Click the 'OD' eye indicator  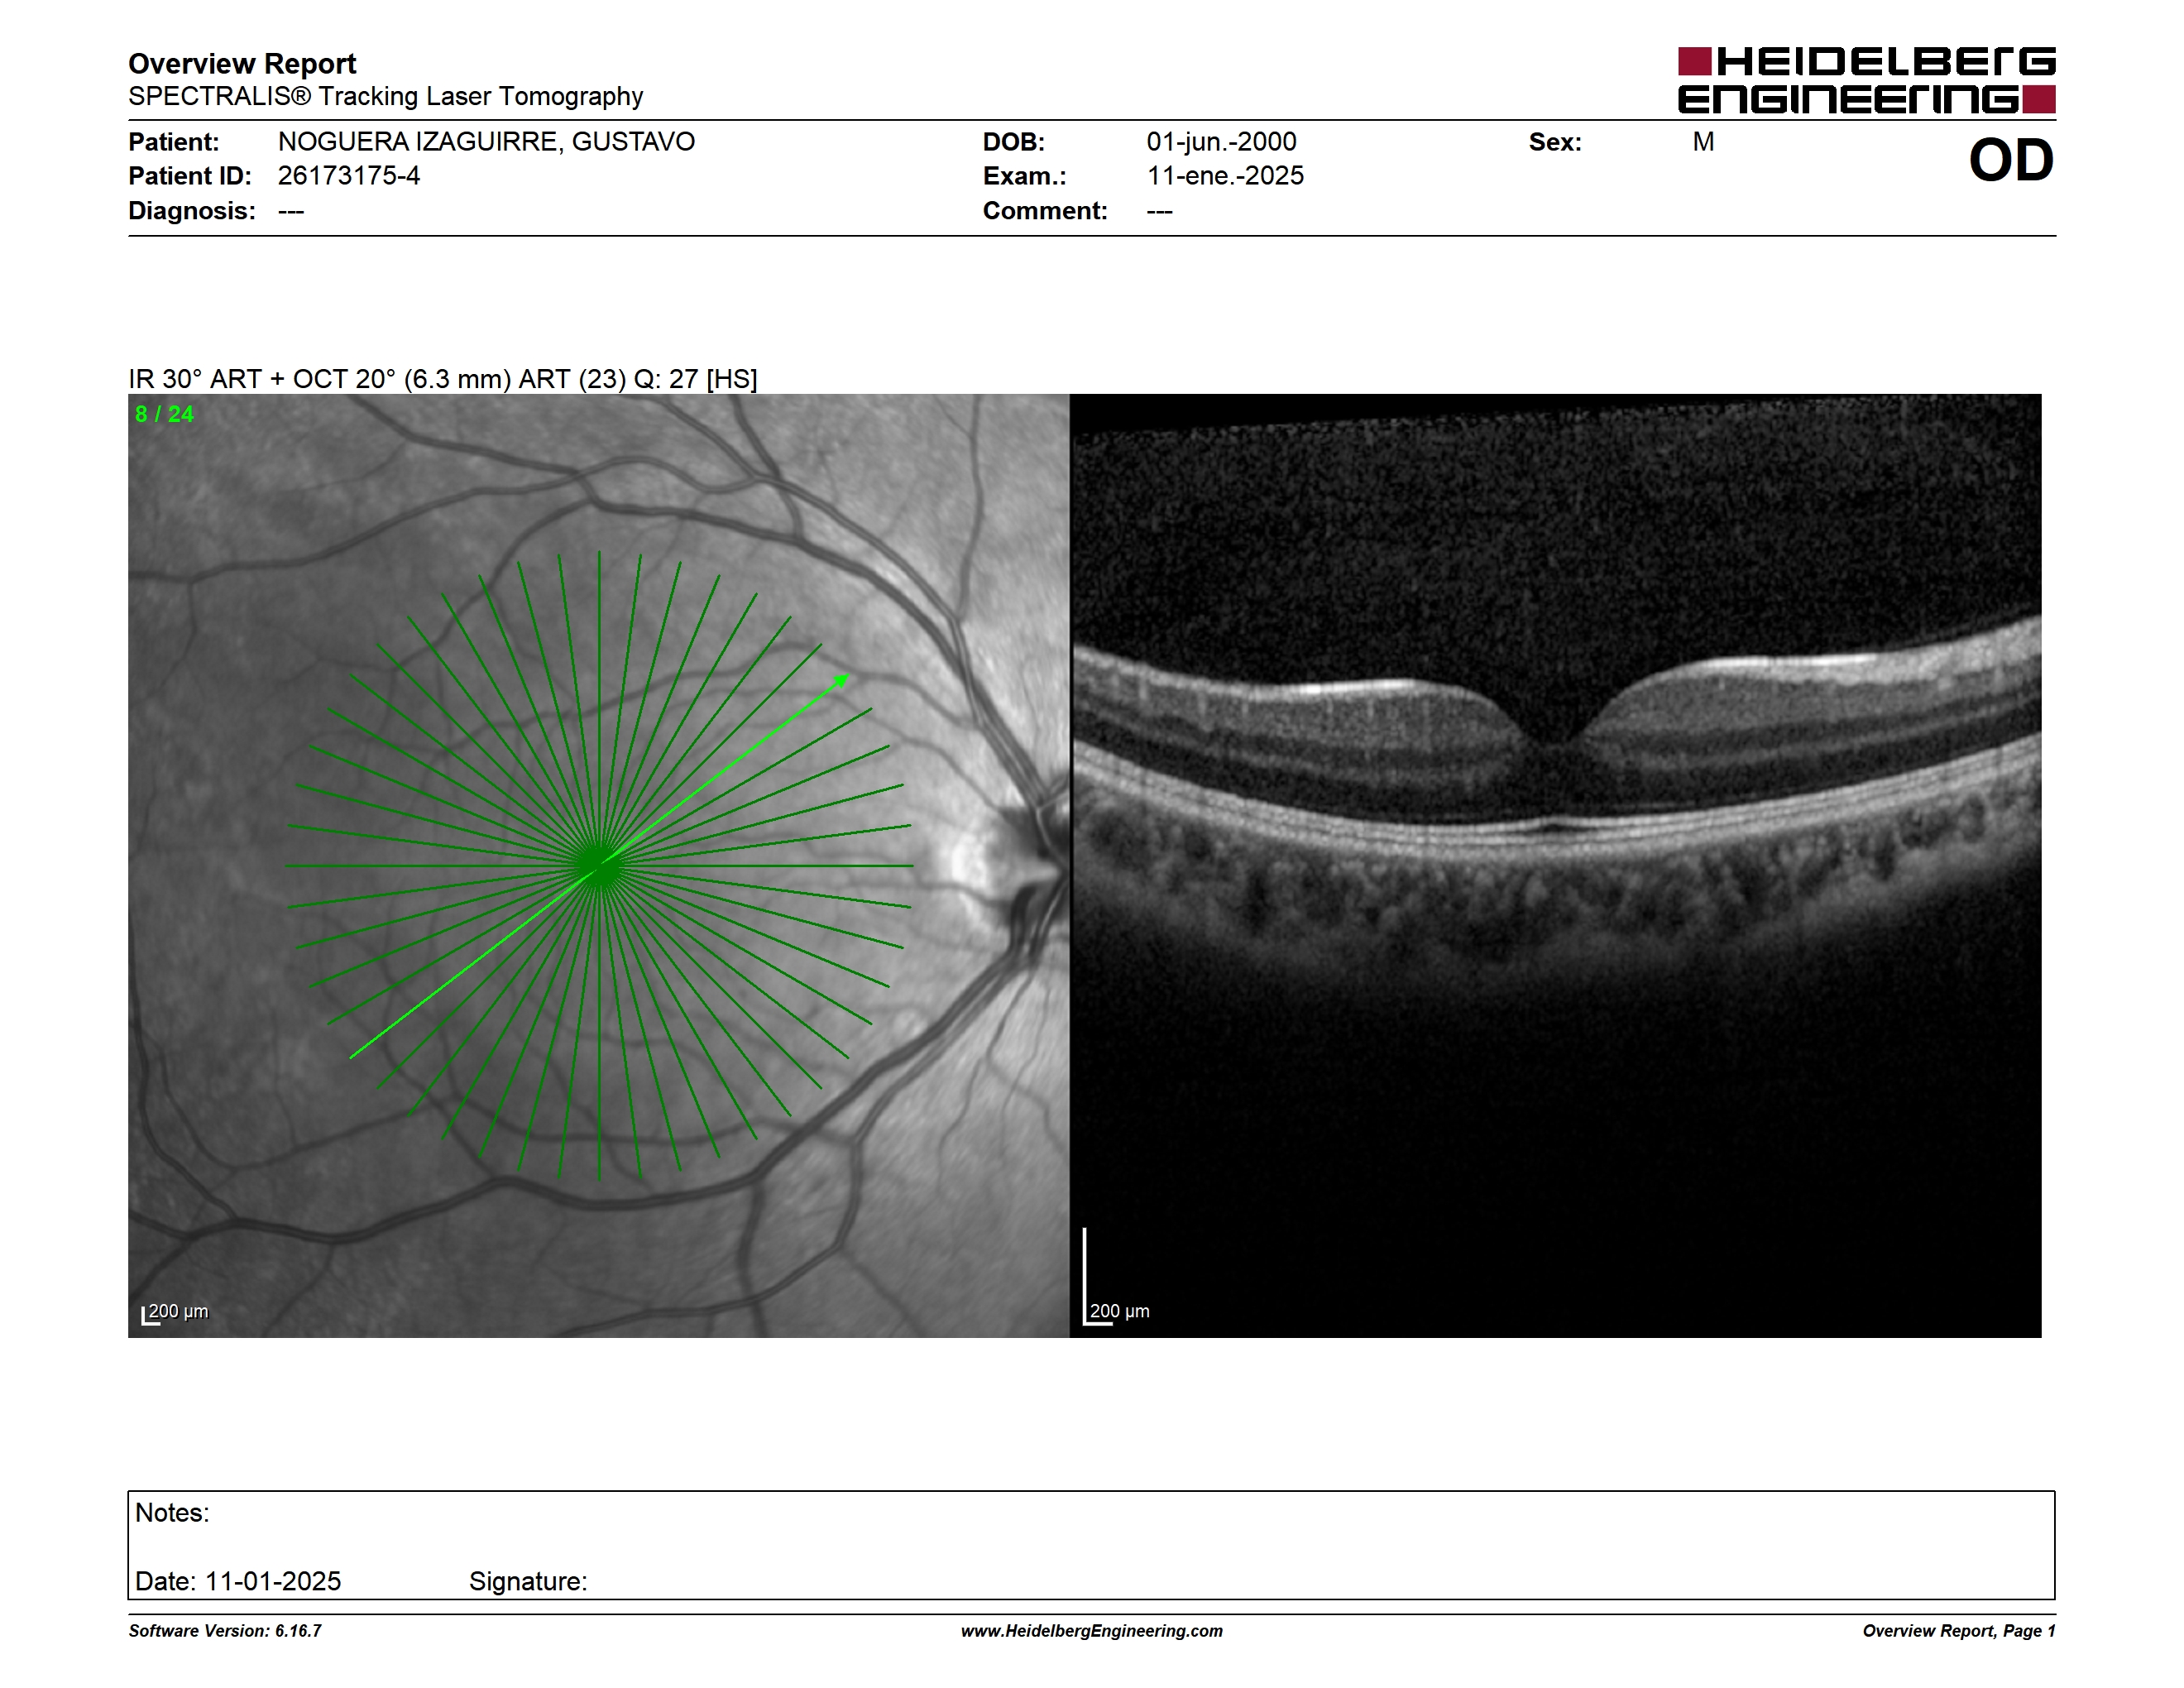(x=2011, y=161)
